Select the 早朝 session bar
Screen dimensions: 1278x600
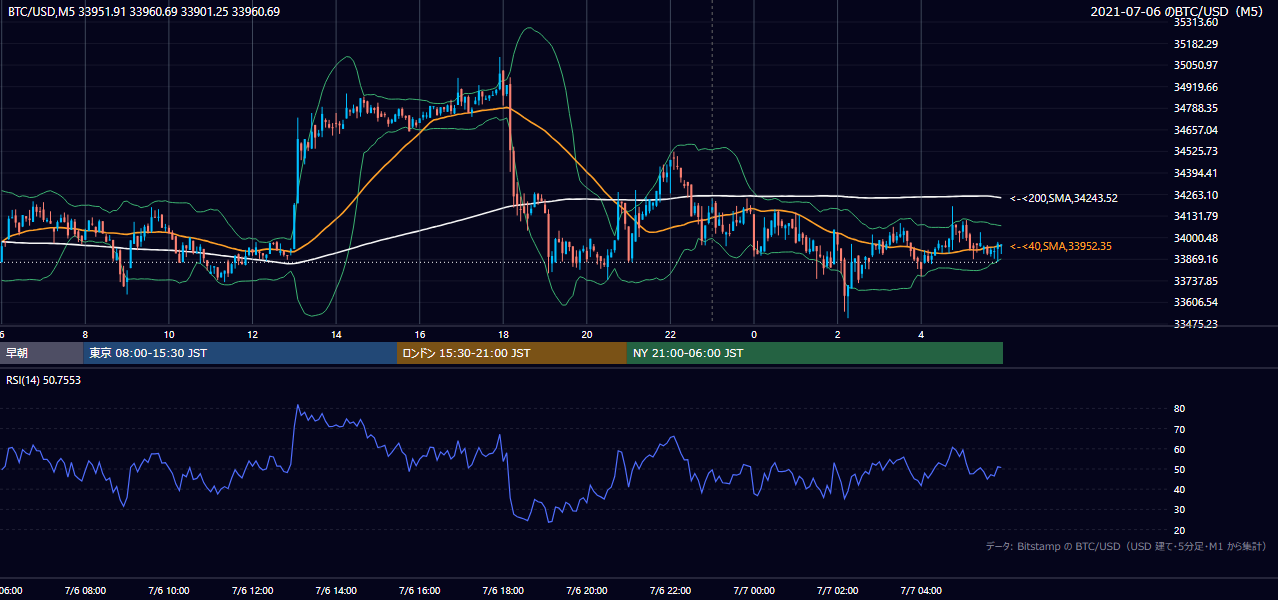coord(41,353)
